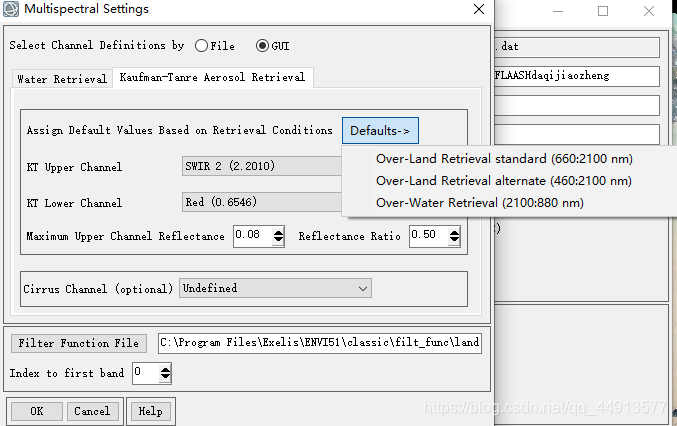Decrease the Reflectance Ratio value
Image resolution: width=677 pixels, height=426 pixels.
pyautogui.click(x=454, y=240)
